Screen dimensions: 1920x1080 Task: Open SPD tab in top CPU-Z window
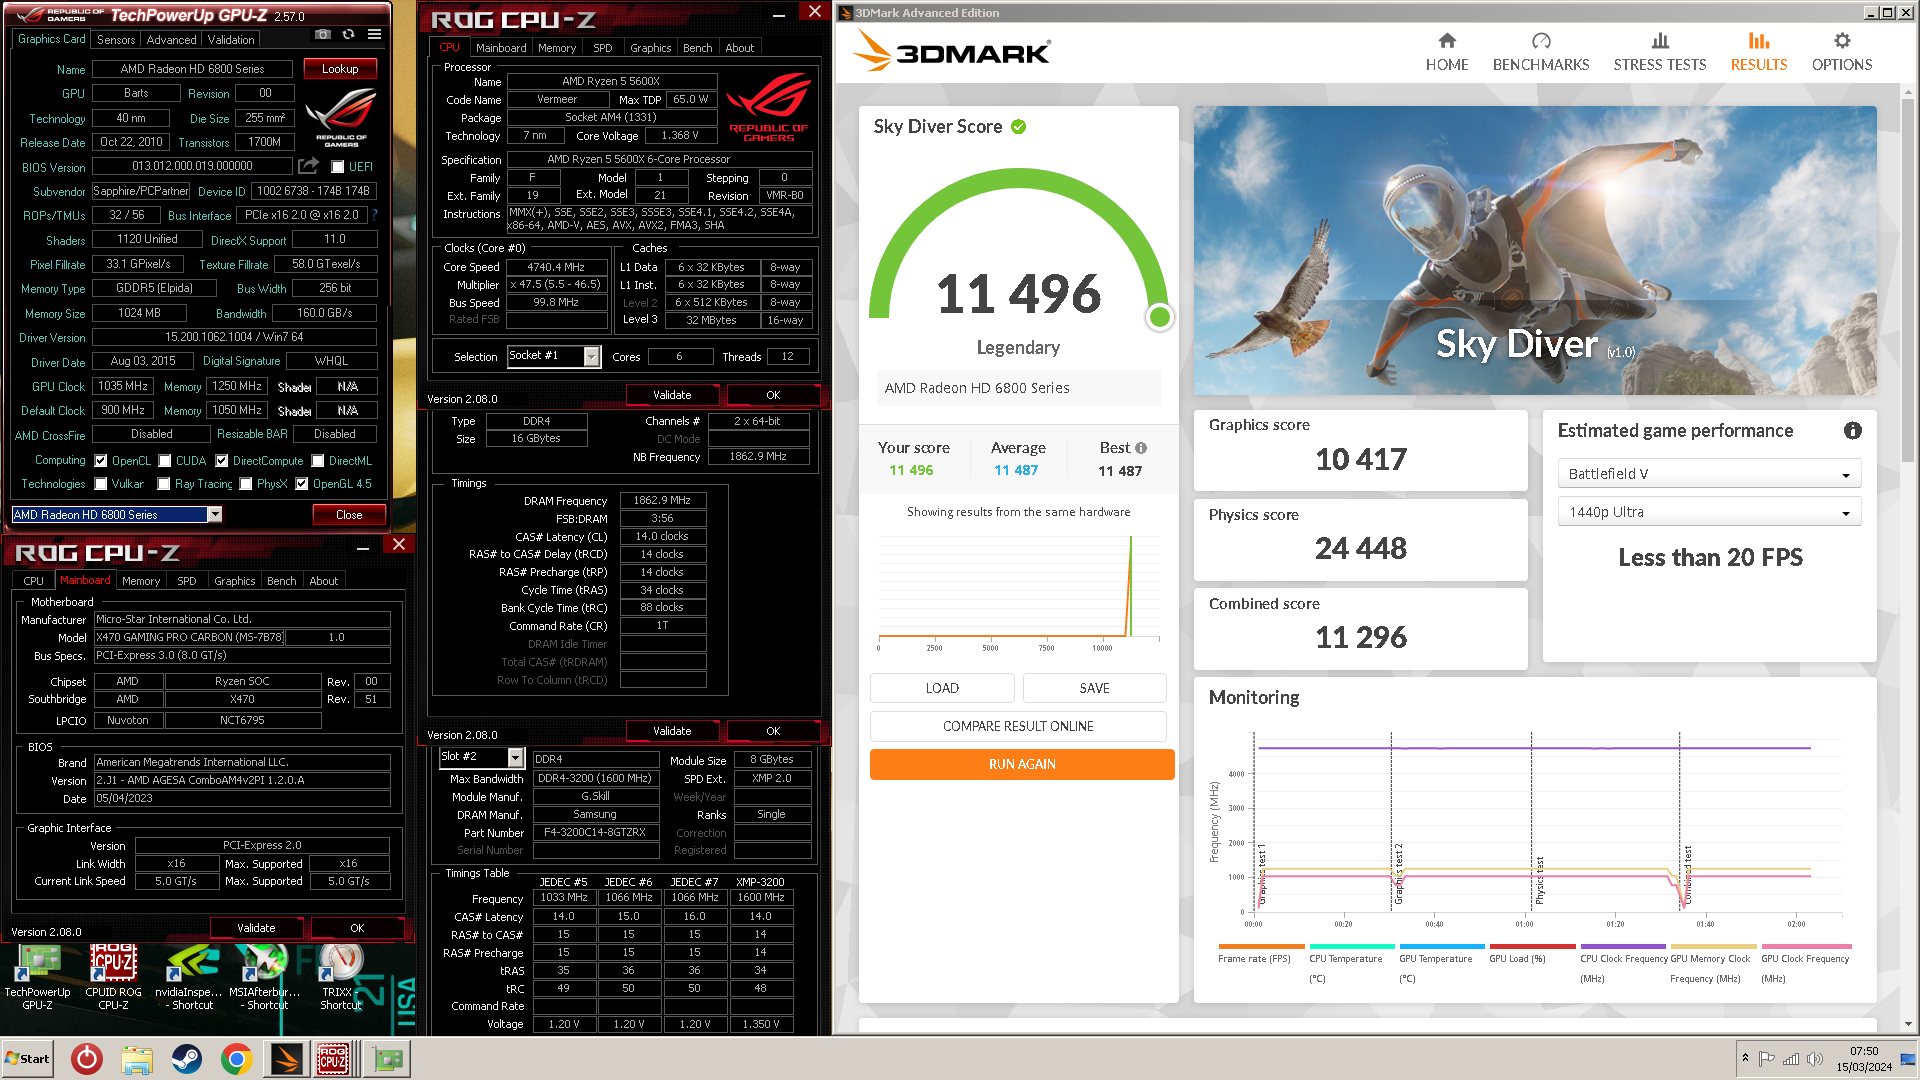(603, 48)
